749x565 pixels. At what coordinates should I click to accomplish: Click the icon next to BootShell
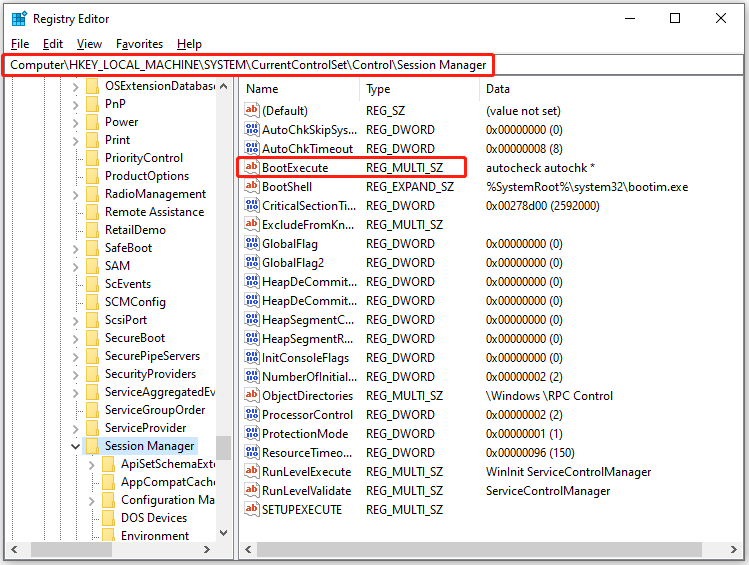pos(252,186)
